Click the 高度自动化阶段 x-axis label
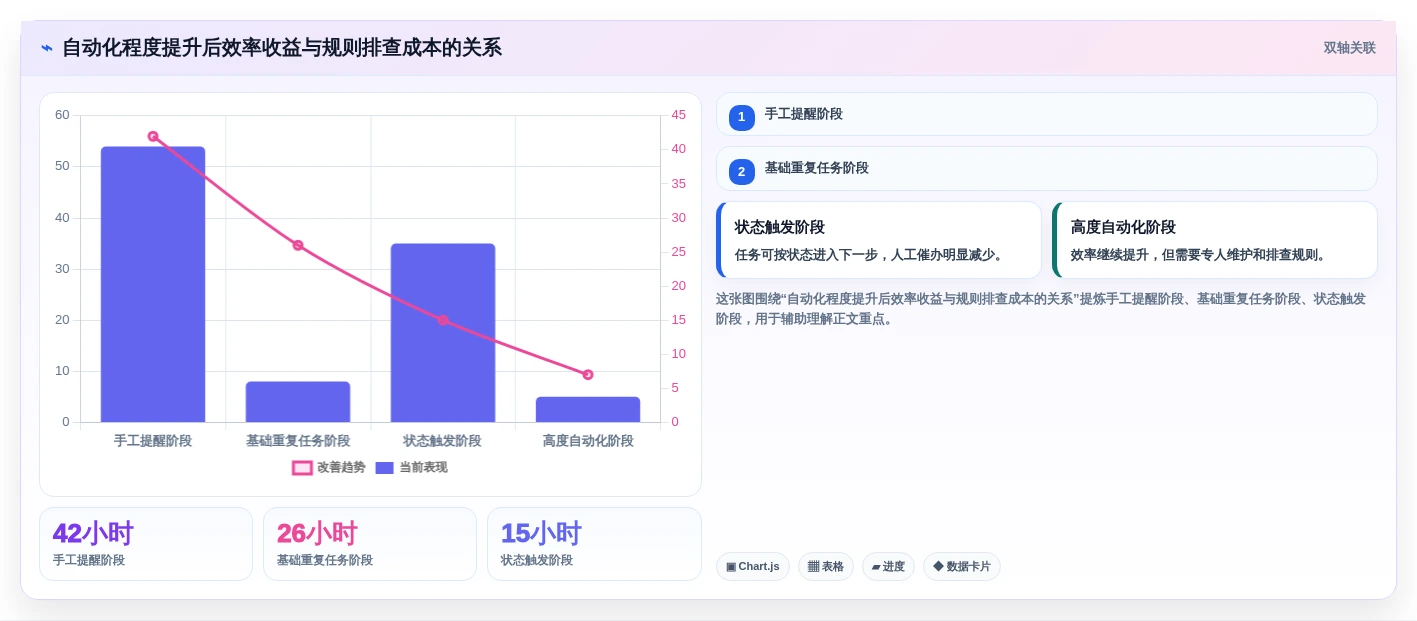 (x=588, y=441)
